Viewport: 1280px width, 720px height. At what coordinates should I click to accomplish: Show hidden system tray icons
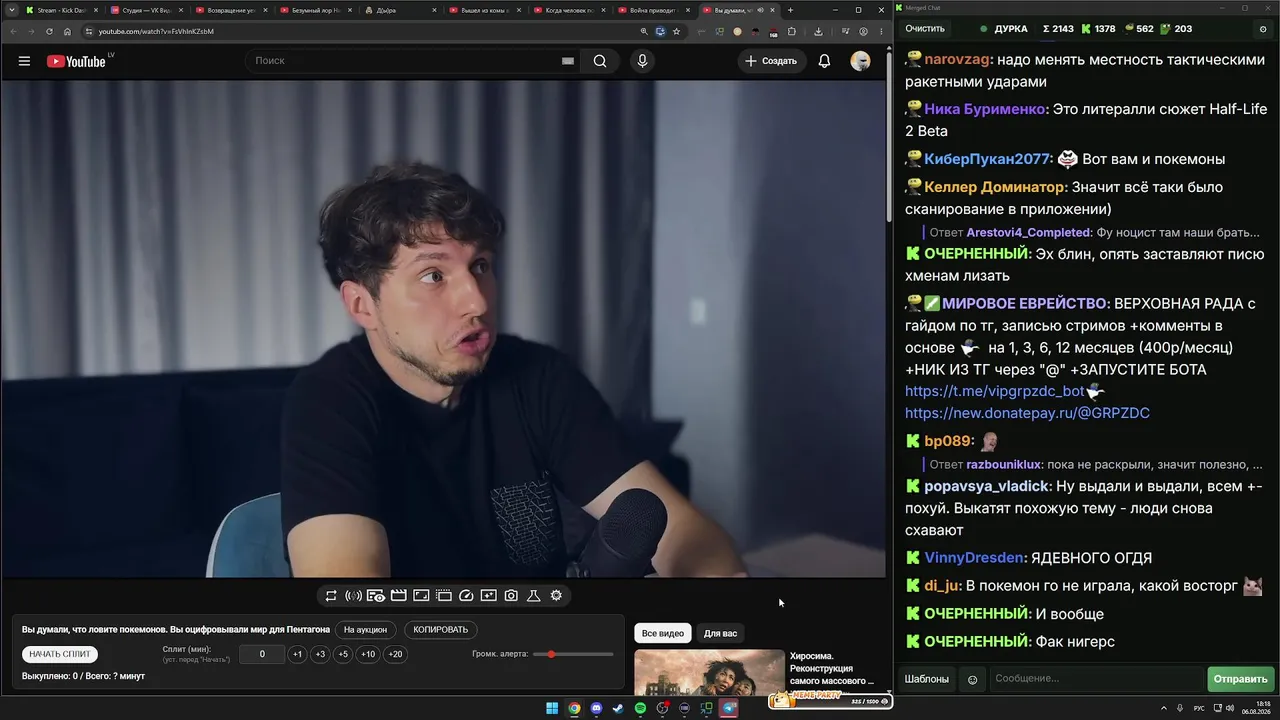point(1164,709)
